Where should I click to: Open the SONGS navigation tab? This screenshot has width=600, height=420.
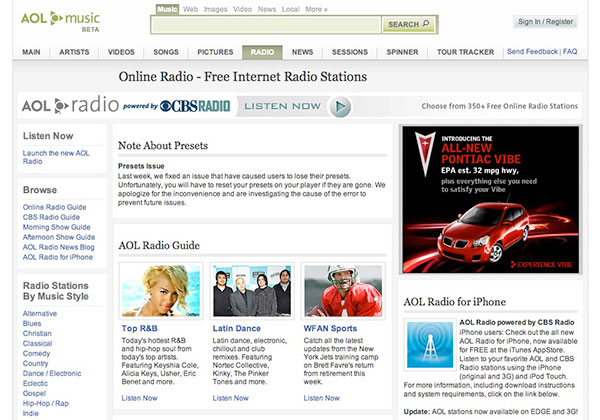(166, 52)
